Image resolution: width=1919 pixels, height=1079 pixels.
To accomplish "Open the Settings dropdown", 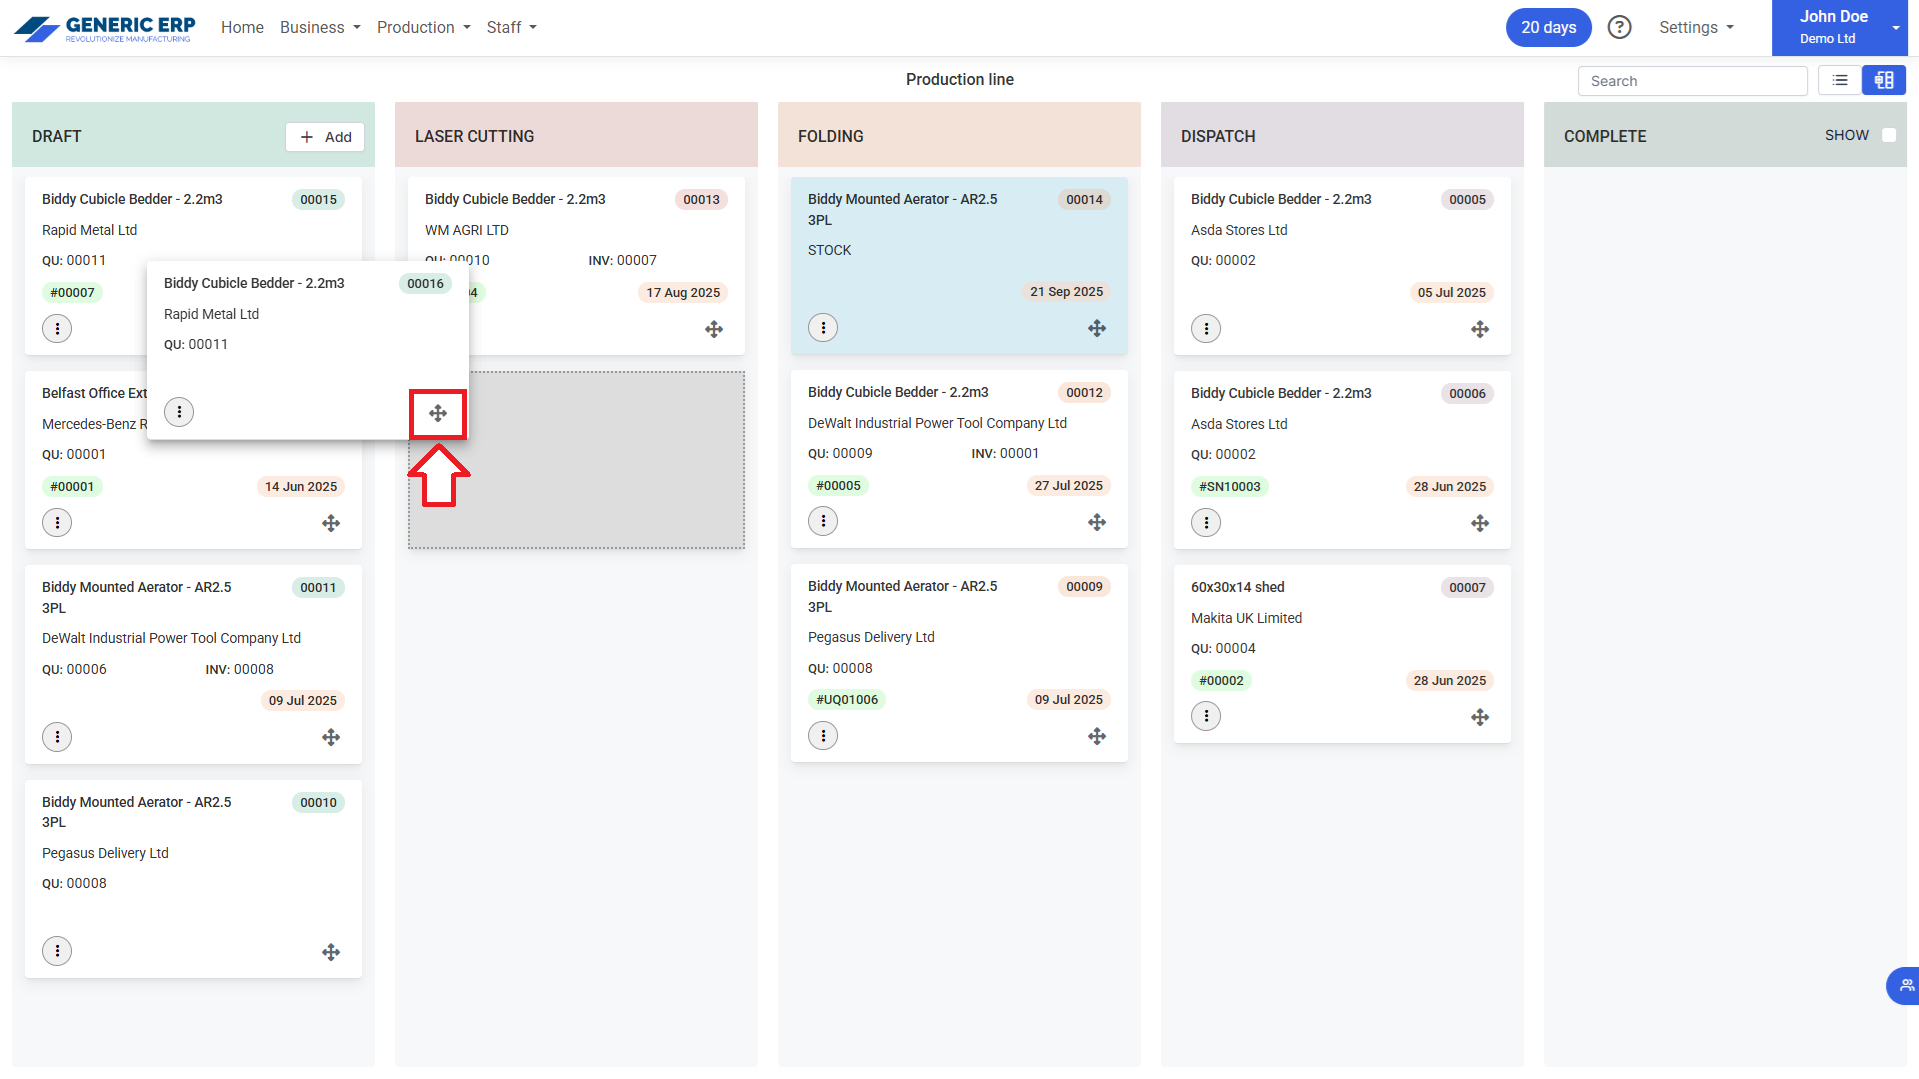I will (x=1696, y=27).
